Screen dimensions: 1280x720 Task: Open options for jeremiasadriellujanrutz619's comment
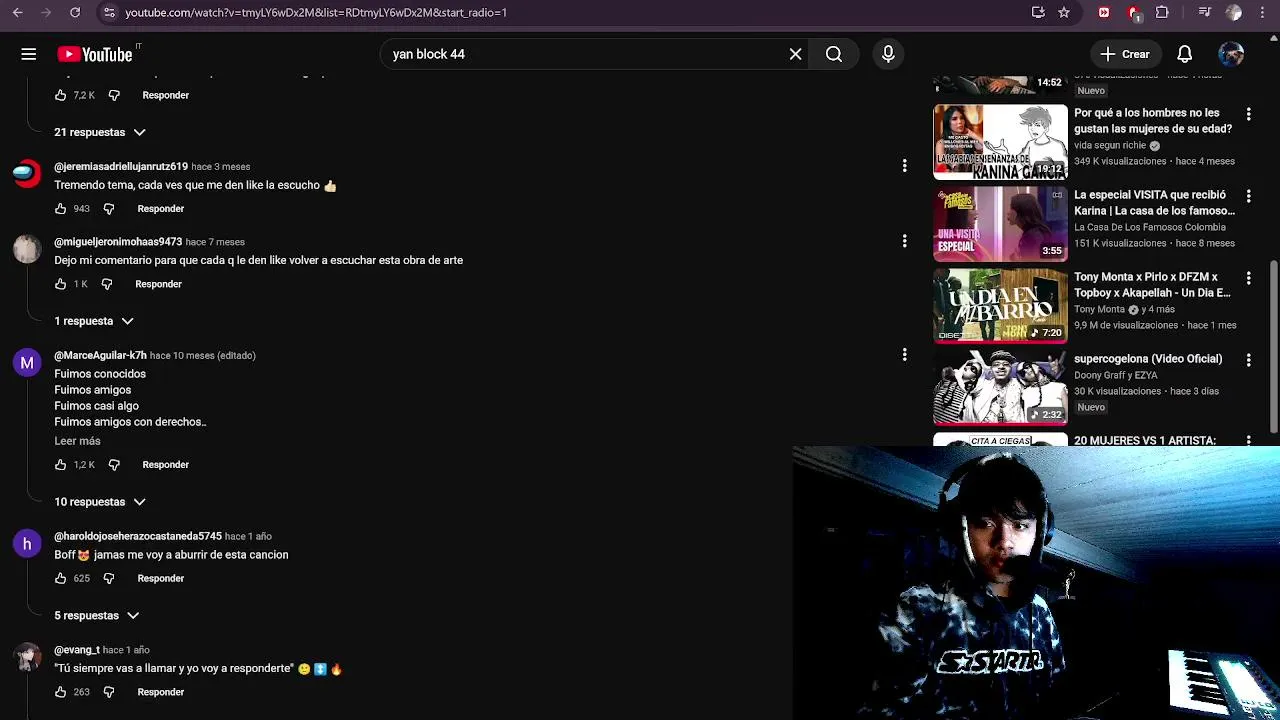(x=904, y=165)
